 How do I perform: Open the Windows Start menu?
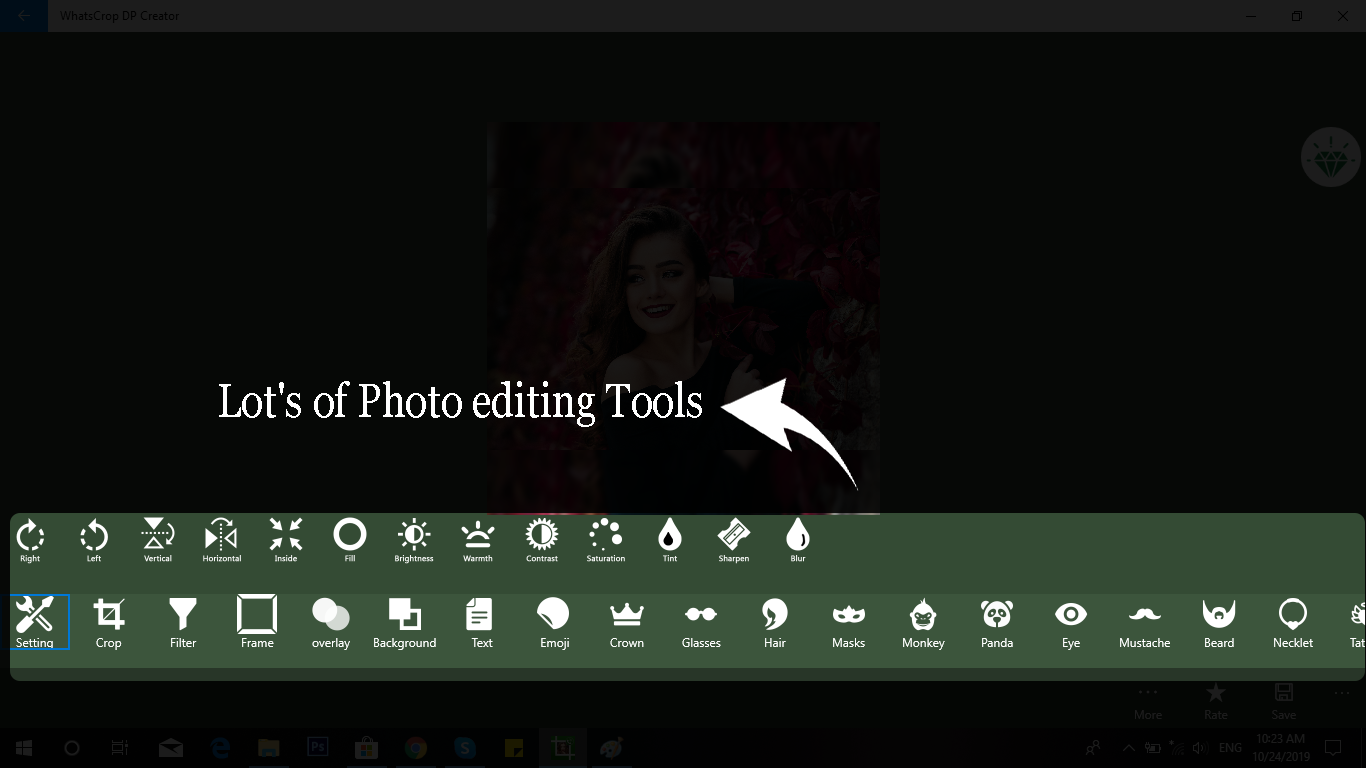pyautogui.click(x=24, y=747)
